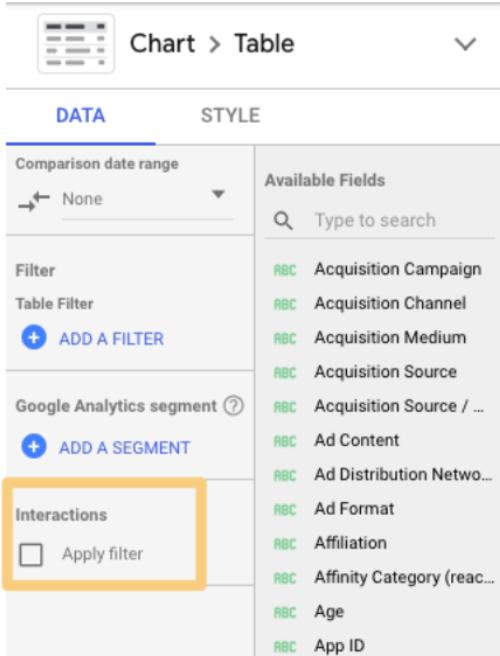This screenshot has width=500, height=656.
Task: Open the Google Analytics segment help icon
Action: pyautogui.click(x=233, y=405)
